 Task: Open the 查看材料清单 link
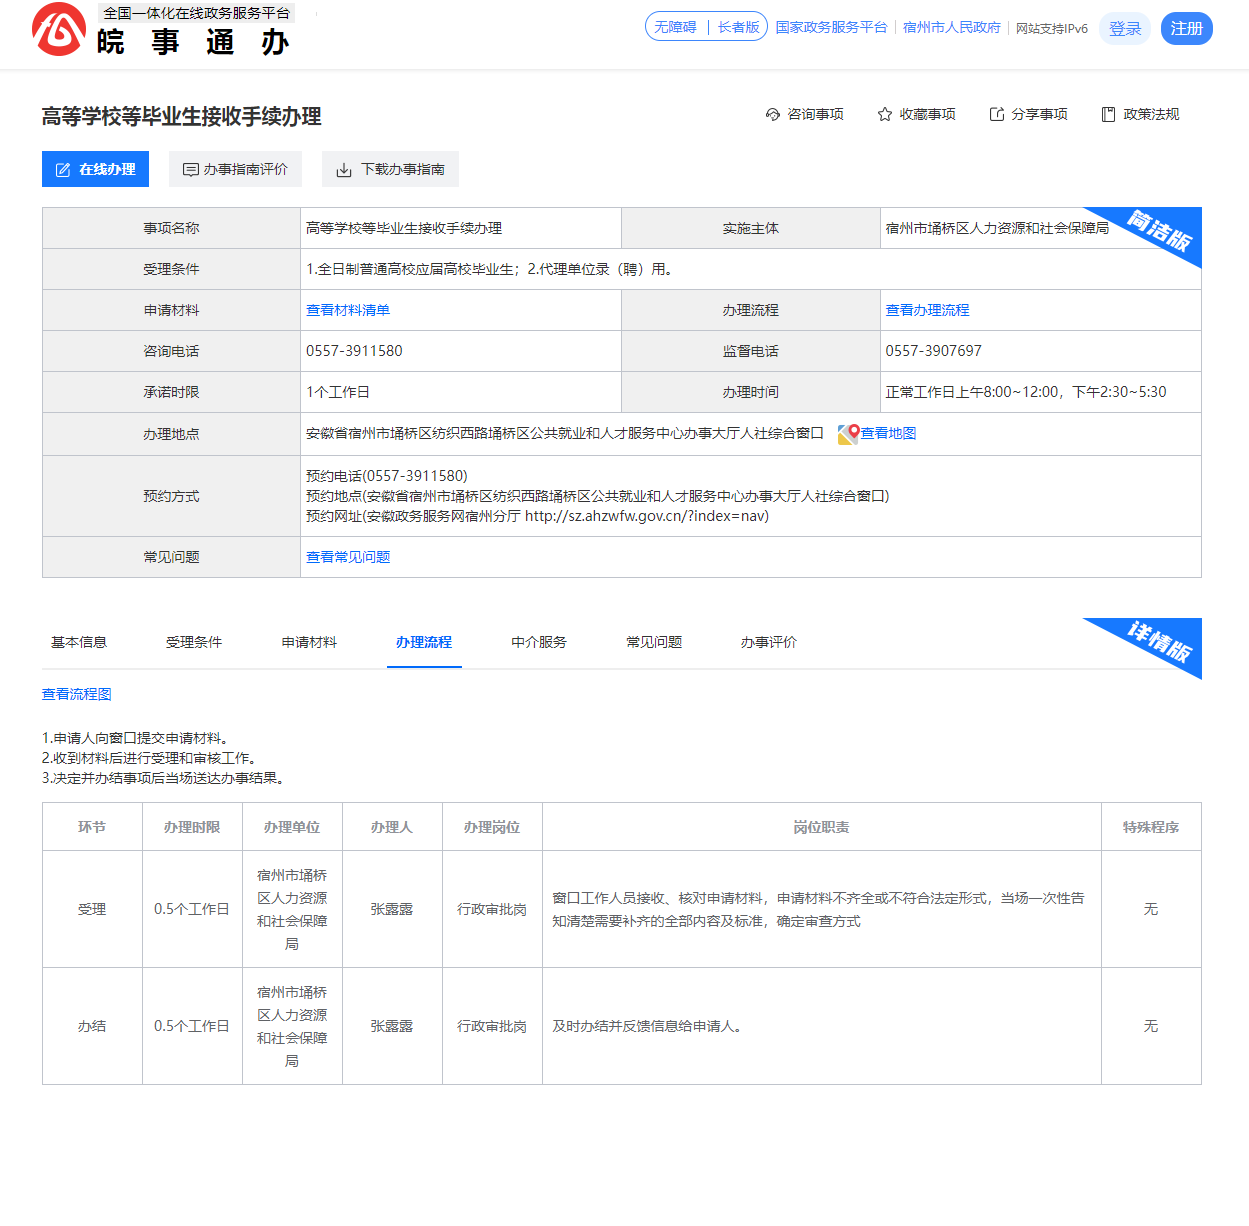pos(348,310)
